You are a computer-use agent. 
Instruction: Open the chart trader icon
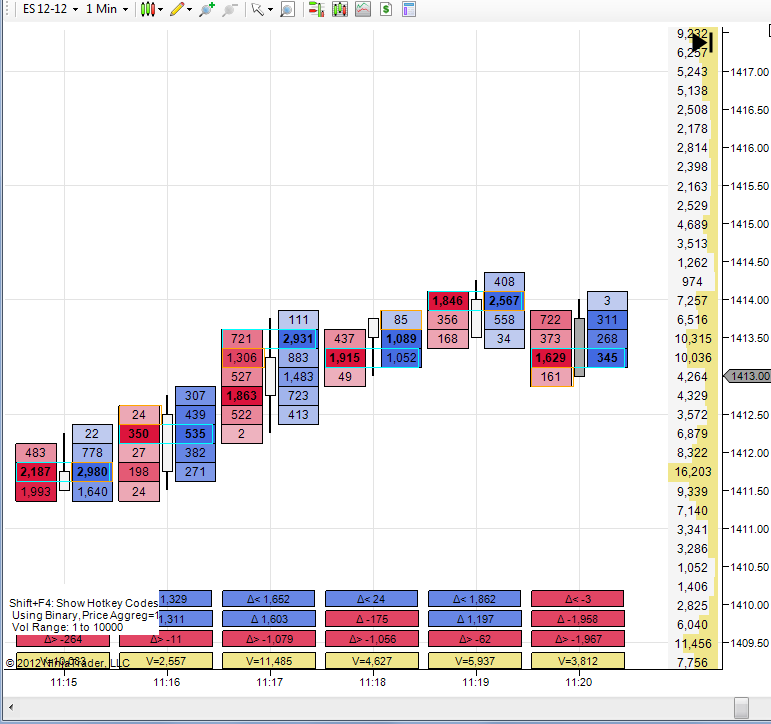click(316, 9)
